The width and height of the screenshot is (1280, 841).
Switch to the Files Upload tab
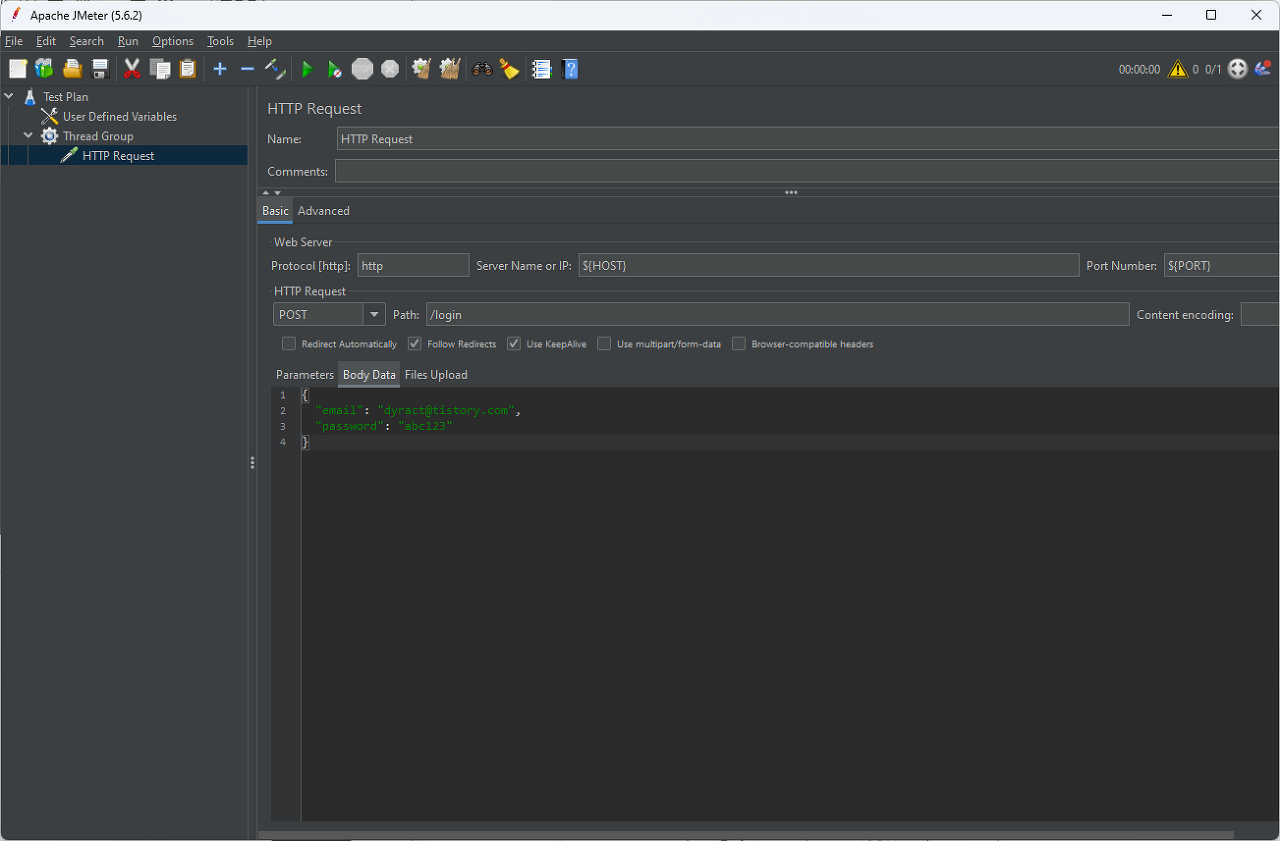[436, 375]
